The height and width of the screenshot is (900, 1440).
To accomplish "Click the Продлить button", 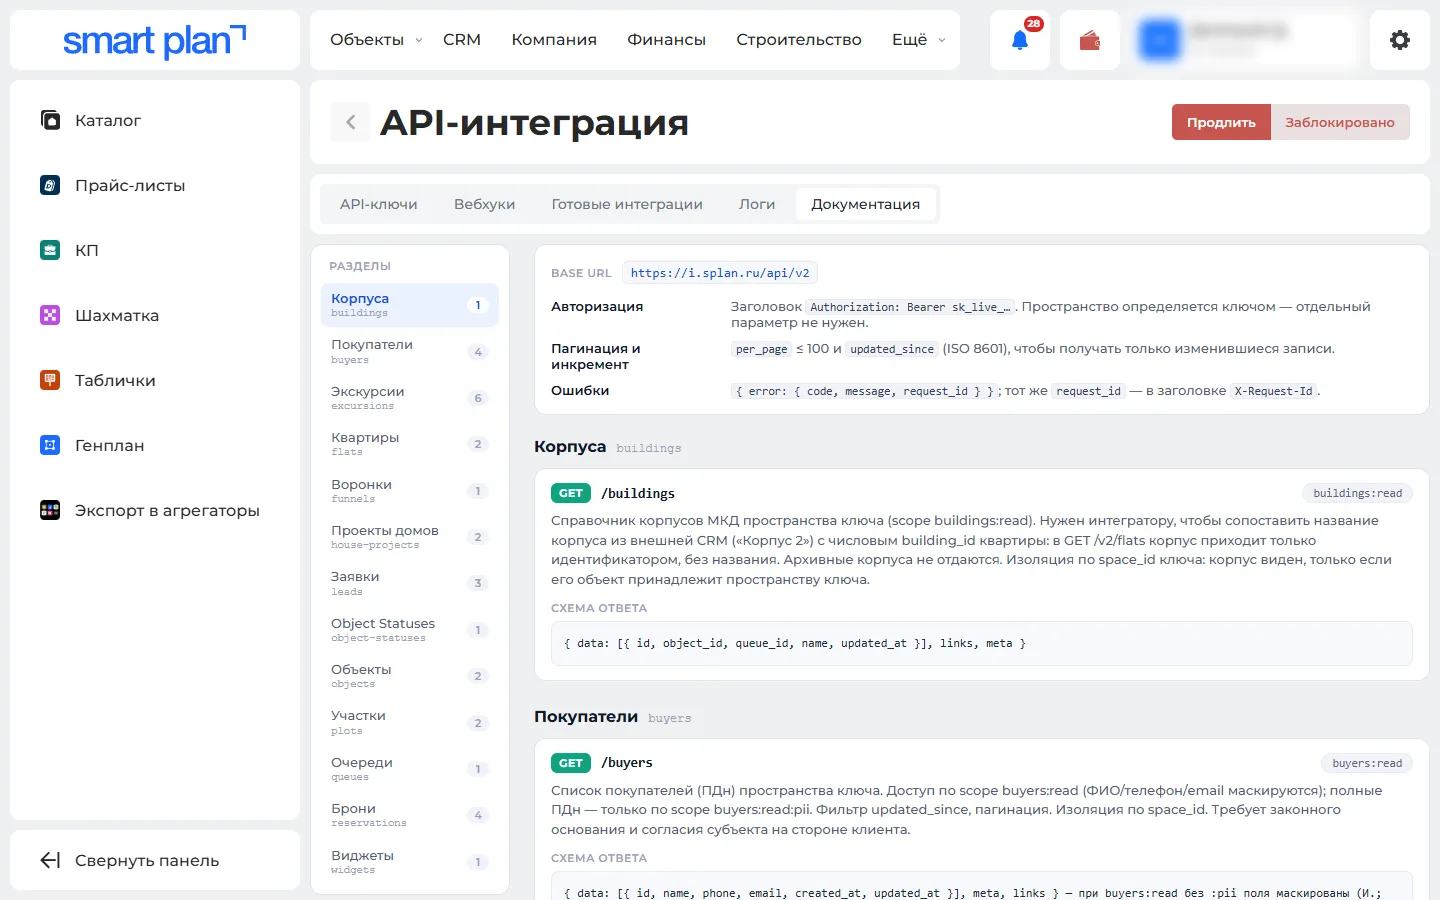I will point(1221,122).
